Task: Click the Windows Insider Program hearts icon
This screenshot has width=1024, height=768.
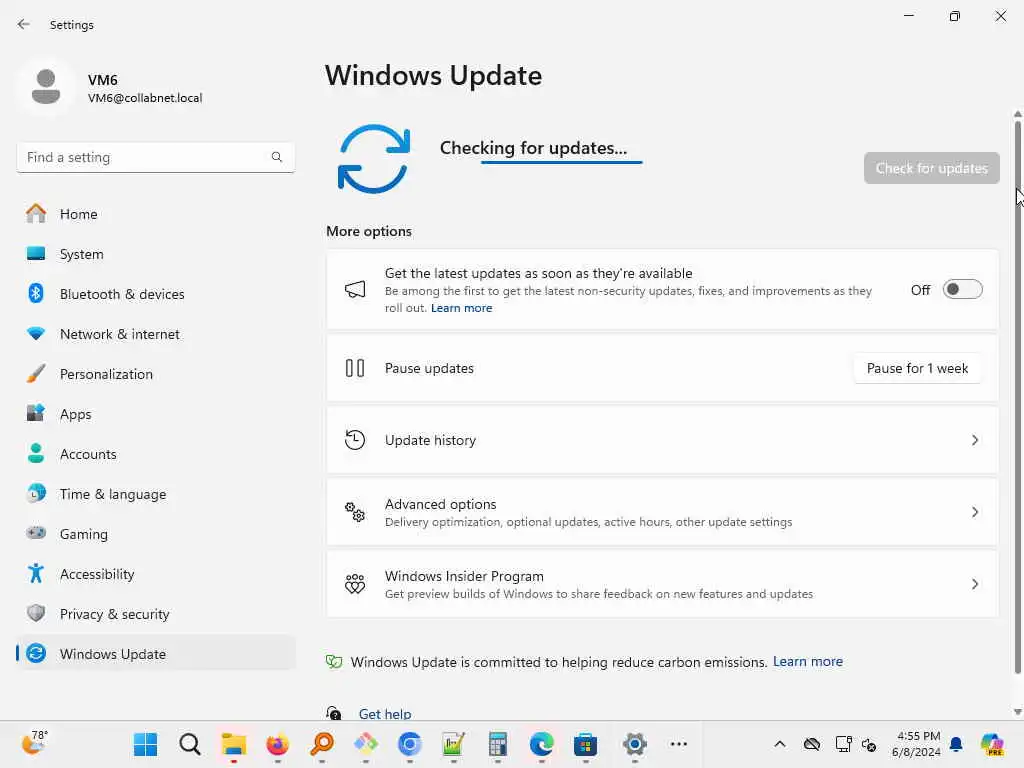Action: pos(355,584)
